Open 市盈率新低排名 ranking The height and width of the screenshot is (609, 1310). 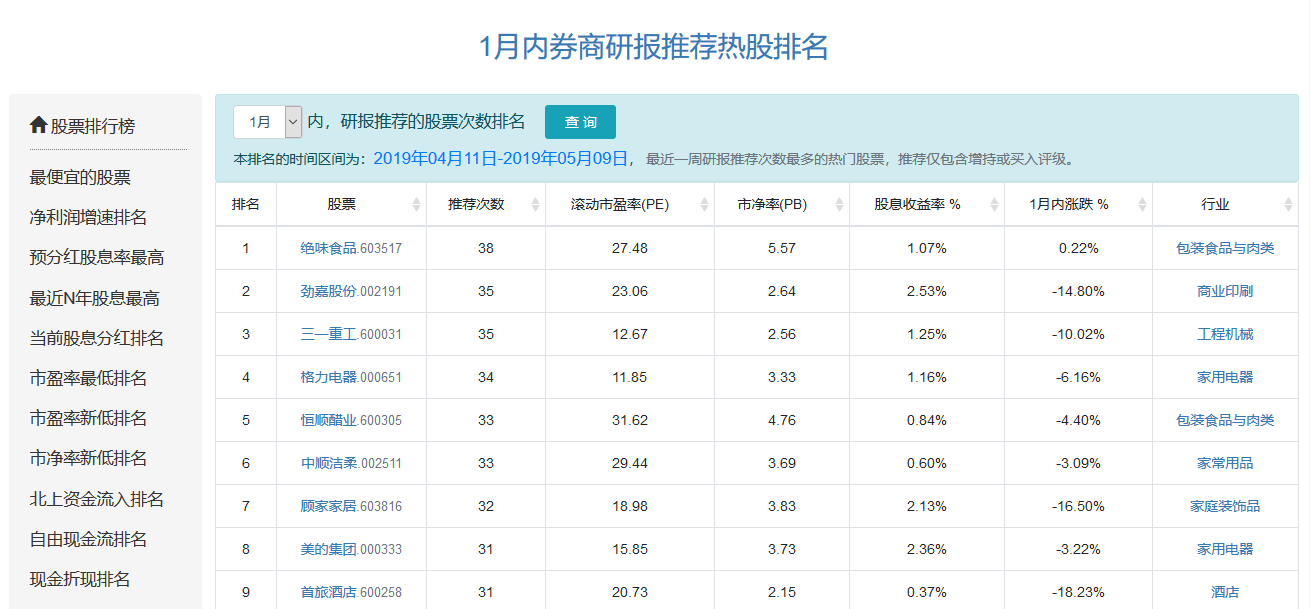pyautogui.click(x=88, y=418)
